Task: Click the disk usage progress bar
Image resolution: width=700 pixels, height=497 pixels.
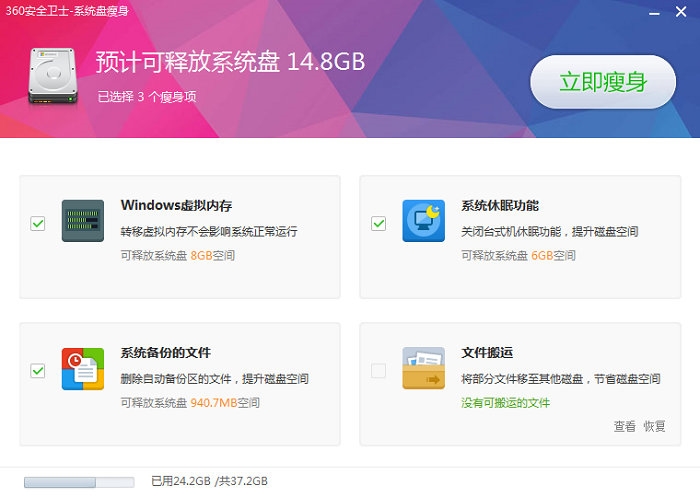Action: pos(79,482)
